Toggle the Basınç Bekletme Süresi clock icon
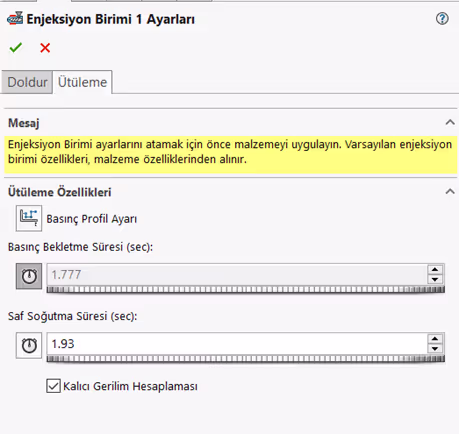459x434 pixels. 29,276
